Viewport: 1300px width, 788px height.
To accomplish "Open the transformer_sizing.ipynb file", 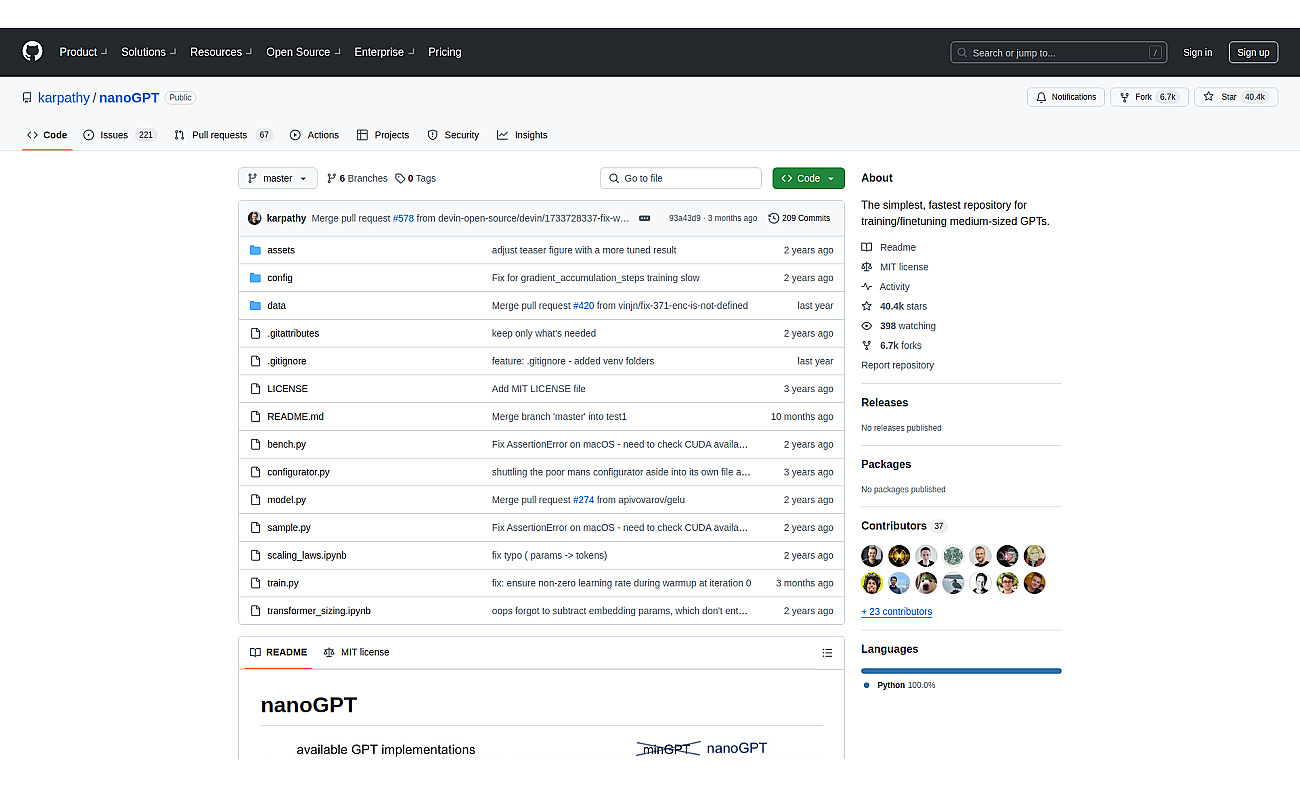I will [319, 611].
